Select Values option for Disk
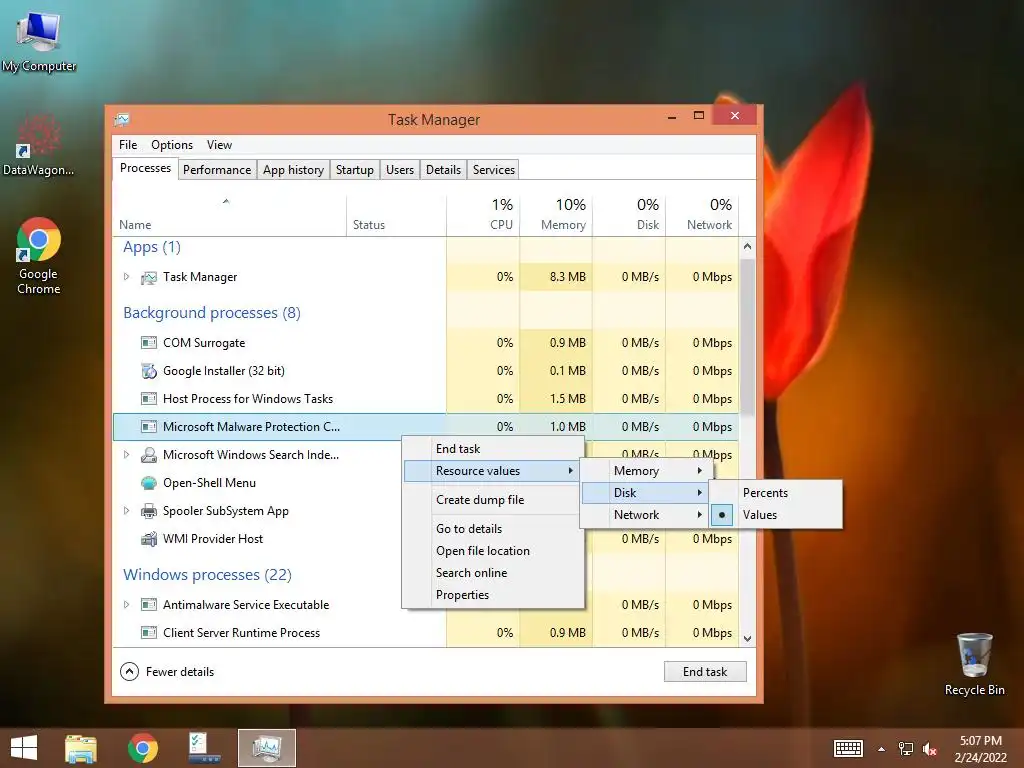The image size is (1024, 768). click(775, 515)
